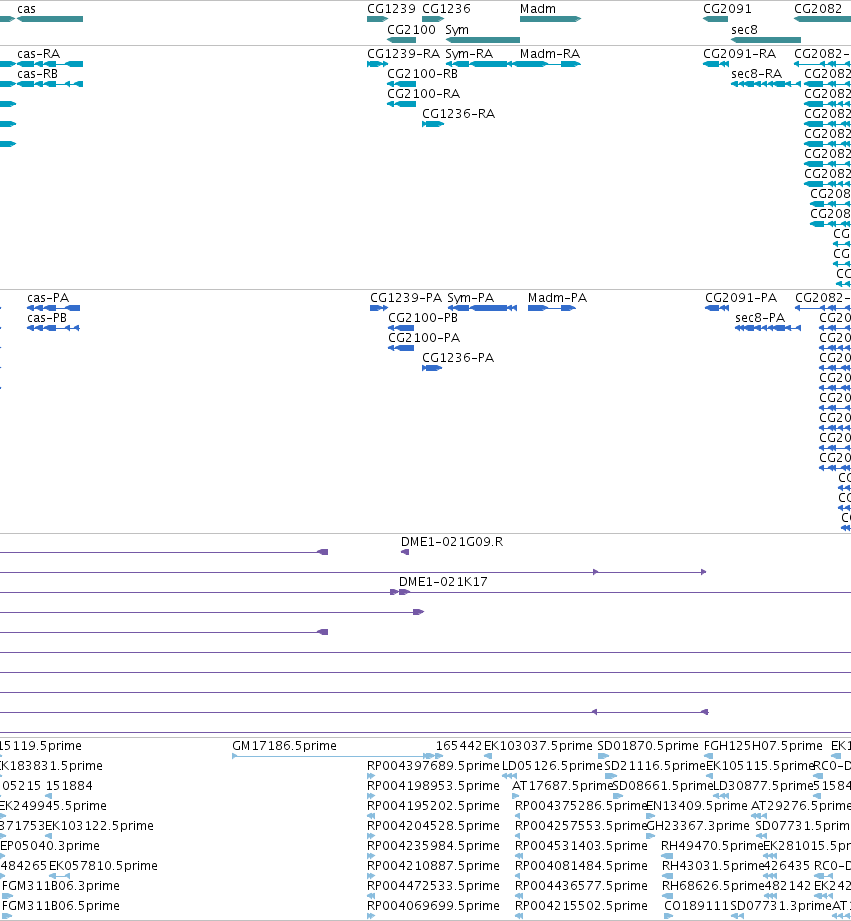Click the SD01870.5prime EST label
The image size is (851, 921).
648,746
